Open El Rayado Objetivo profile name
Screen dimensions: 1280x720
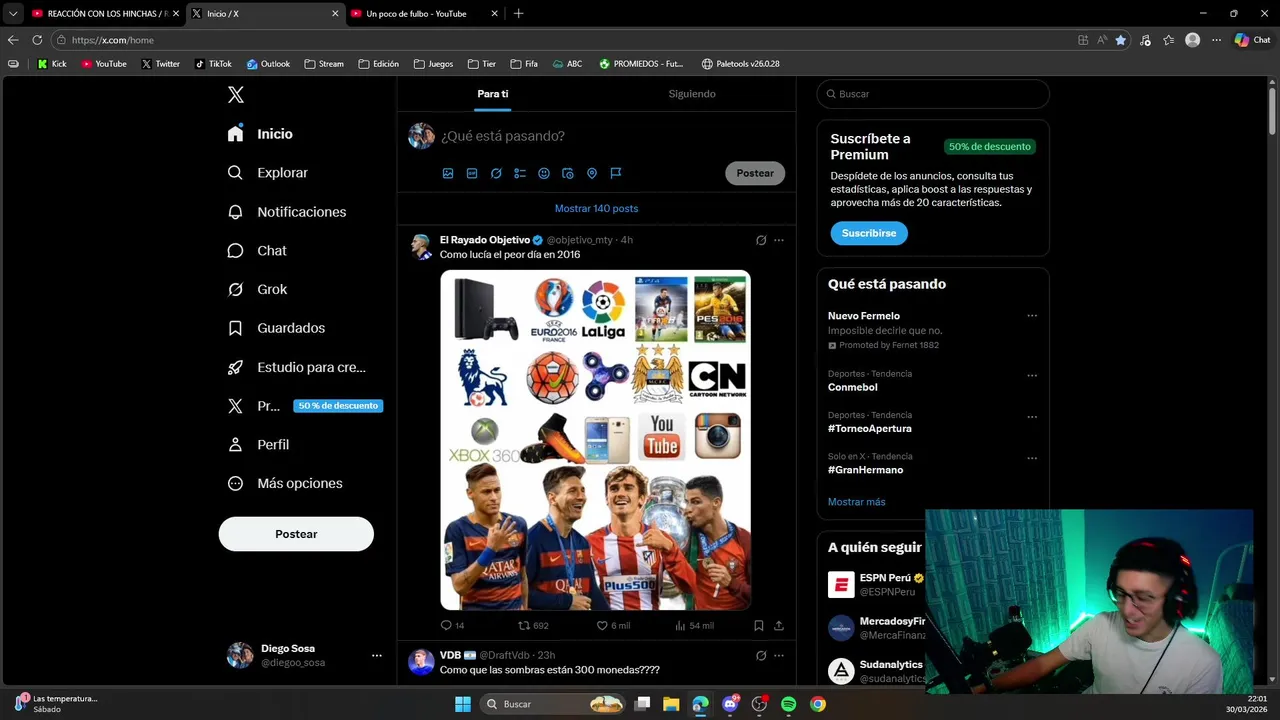click(x=485, y=240)
